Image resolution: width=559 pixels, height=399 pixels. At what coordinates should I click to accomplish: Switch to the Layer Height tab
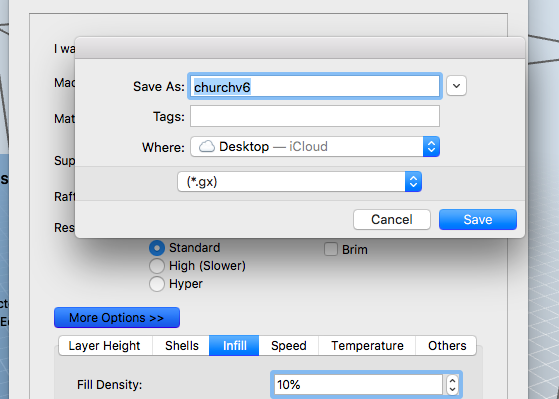click(106, 346)
